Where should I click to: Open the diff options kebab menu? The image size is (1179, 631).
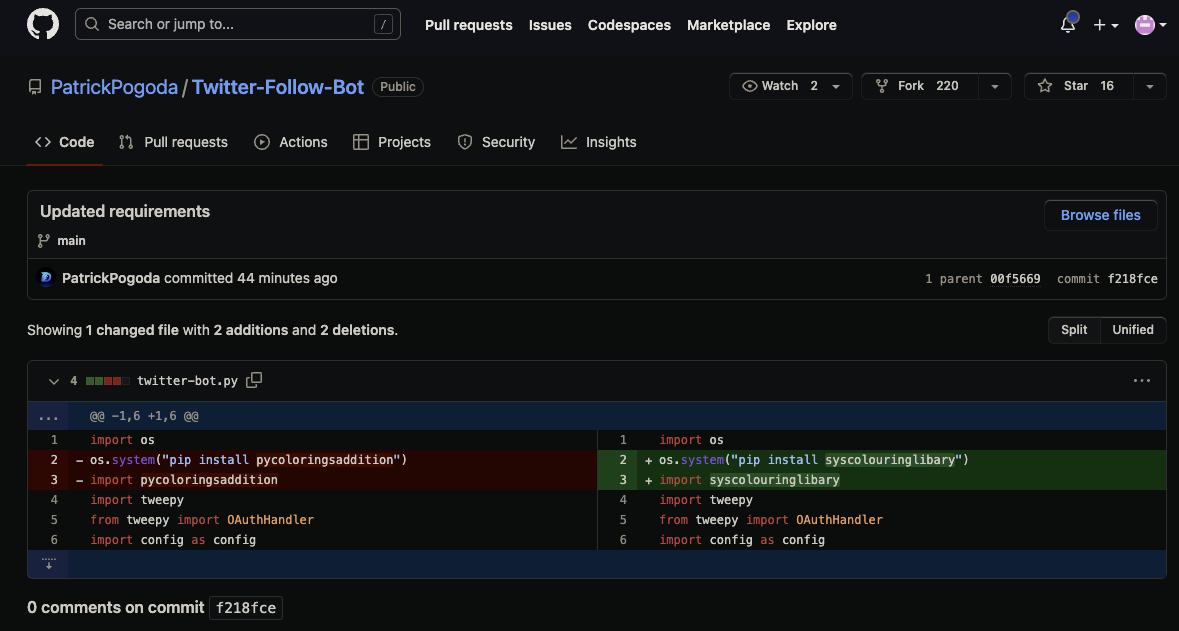[x=1141, y=381]
